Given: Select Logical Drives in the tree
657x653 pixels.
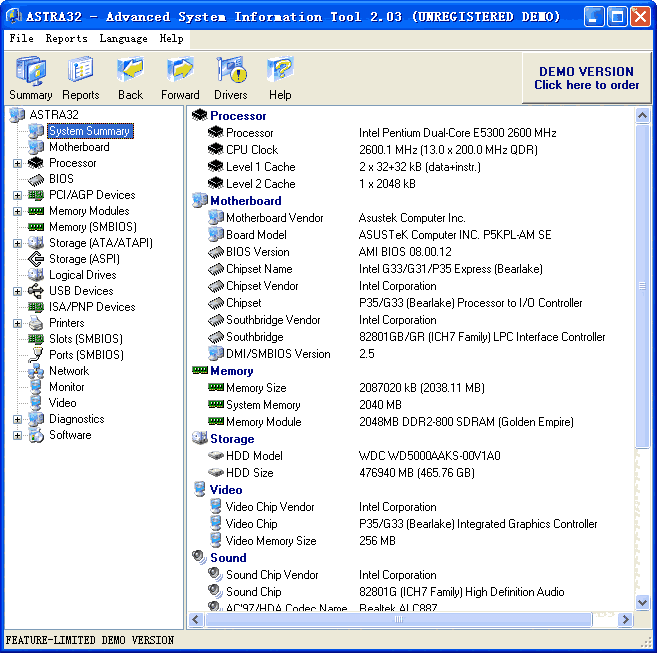Looking at the screenshot, I should pos(82,275).
